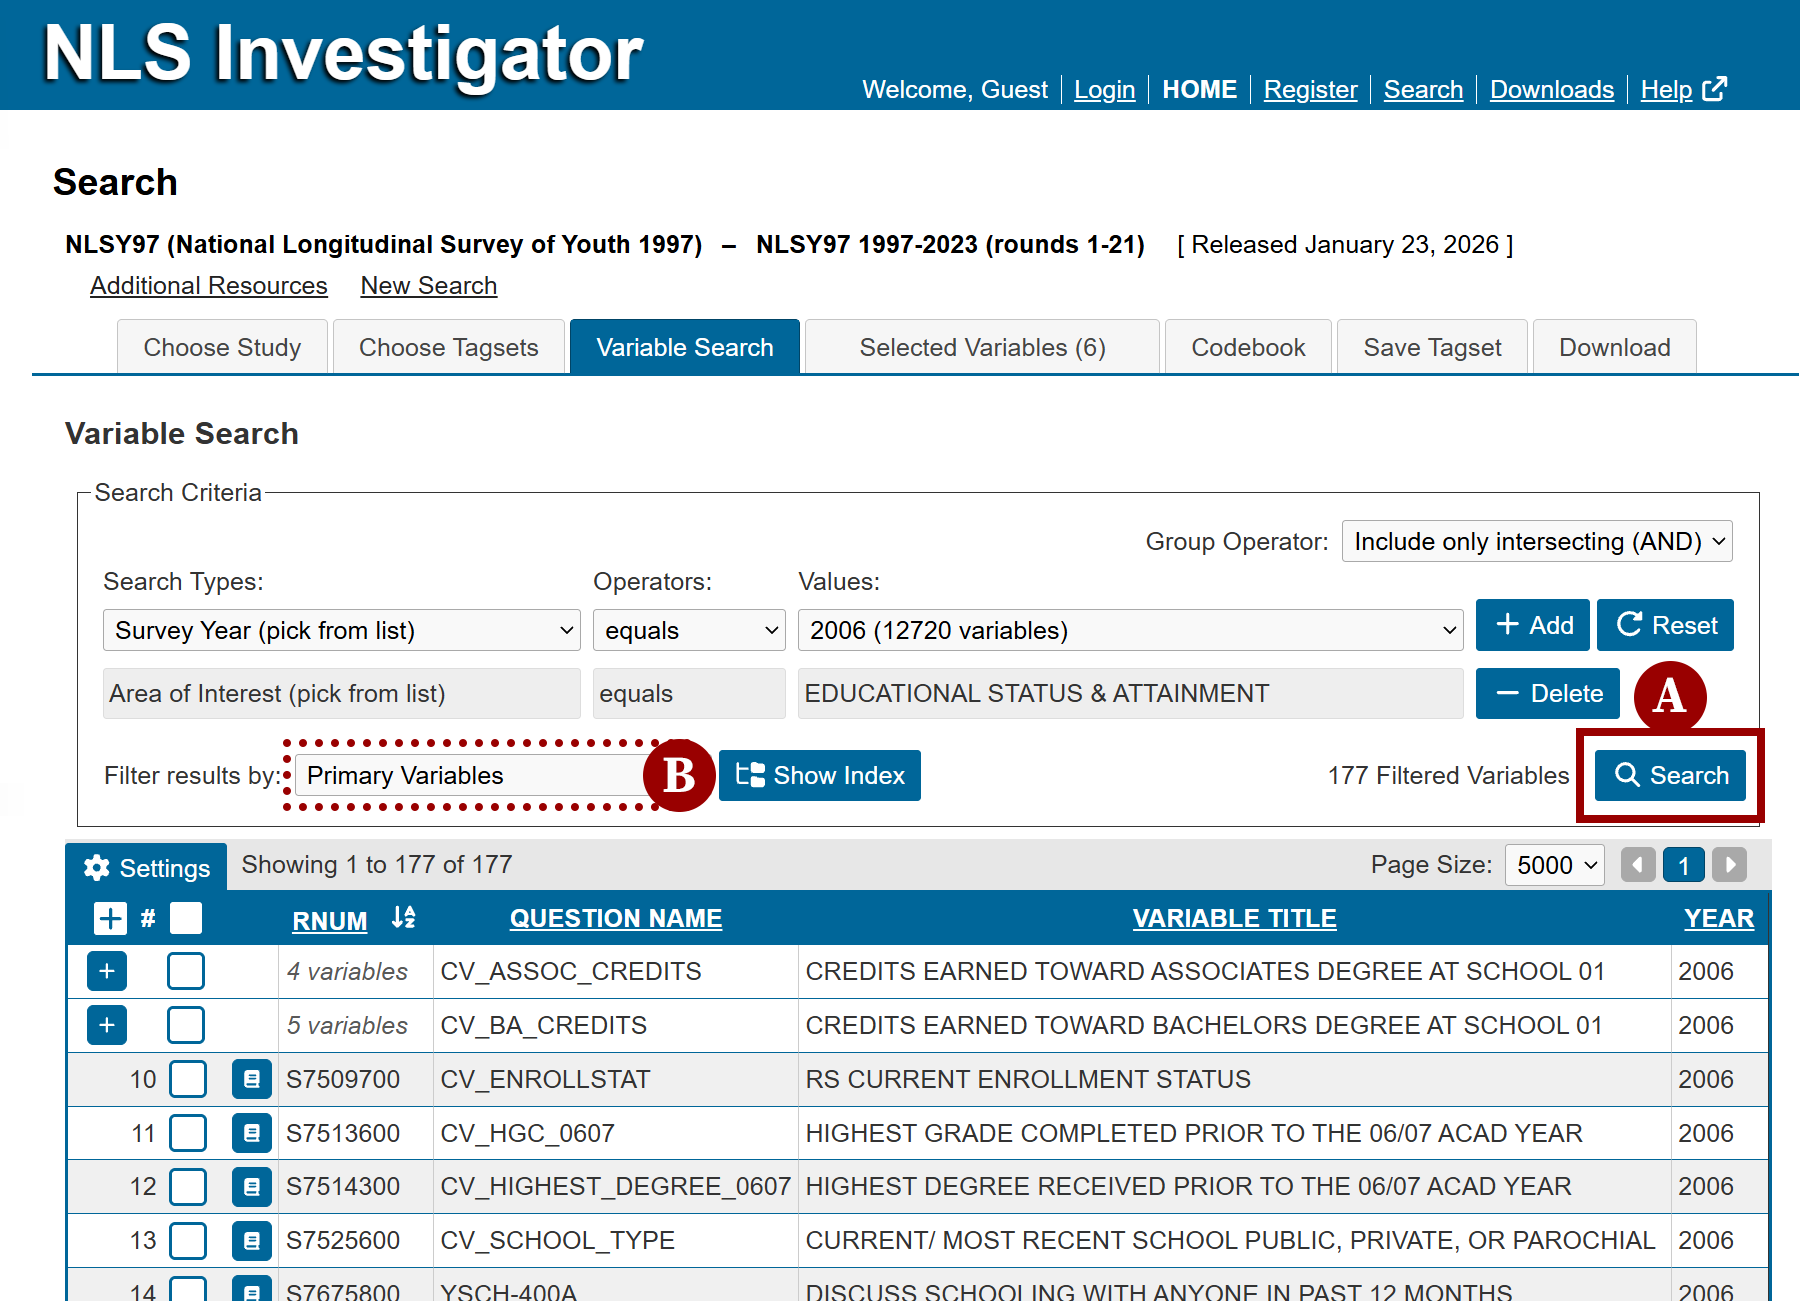
Task: Open the Search Types dropdown
Action: click(342, 630)
